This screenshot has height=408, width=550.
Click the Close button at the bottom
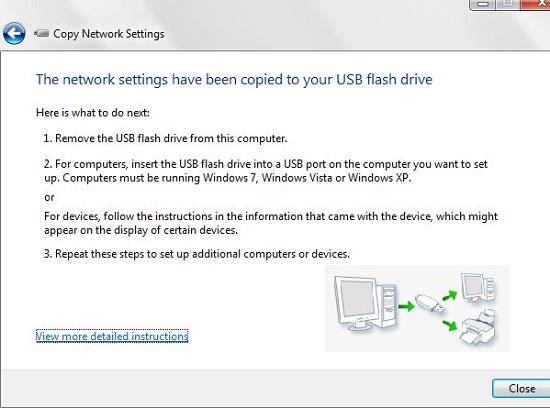tap(521, 388)
